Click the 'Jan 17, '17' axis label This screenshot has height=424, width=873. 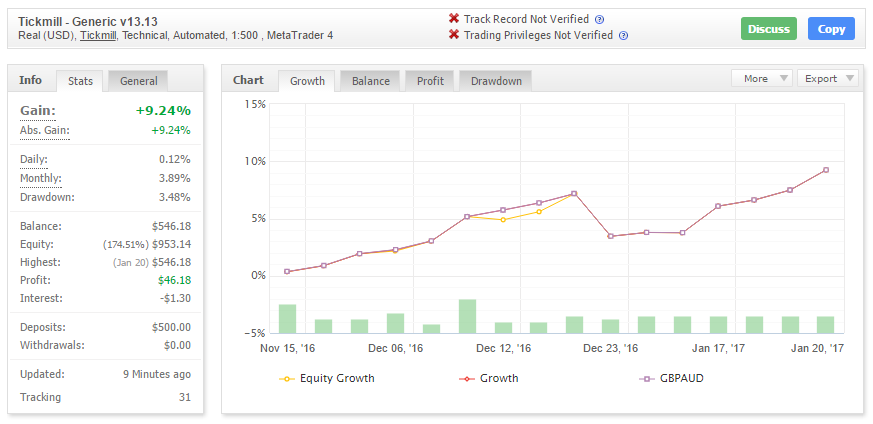tap(718, 349)
